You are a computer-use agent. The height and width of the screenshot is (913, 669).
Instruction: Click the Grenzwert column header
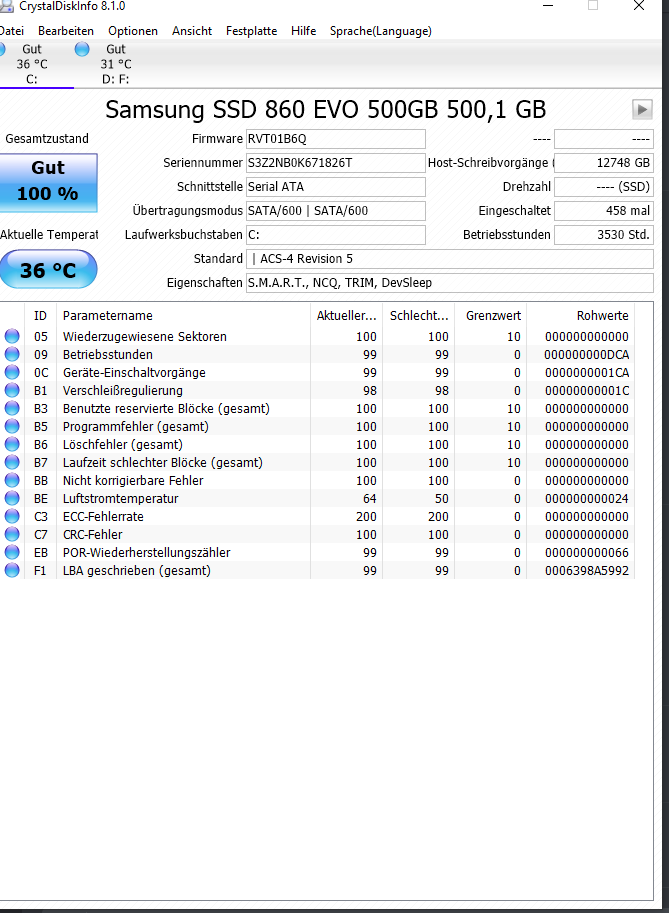(491, 316)
